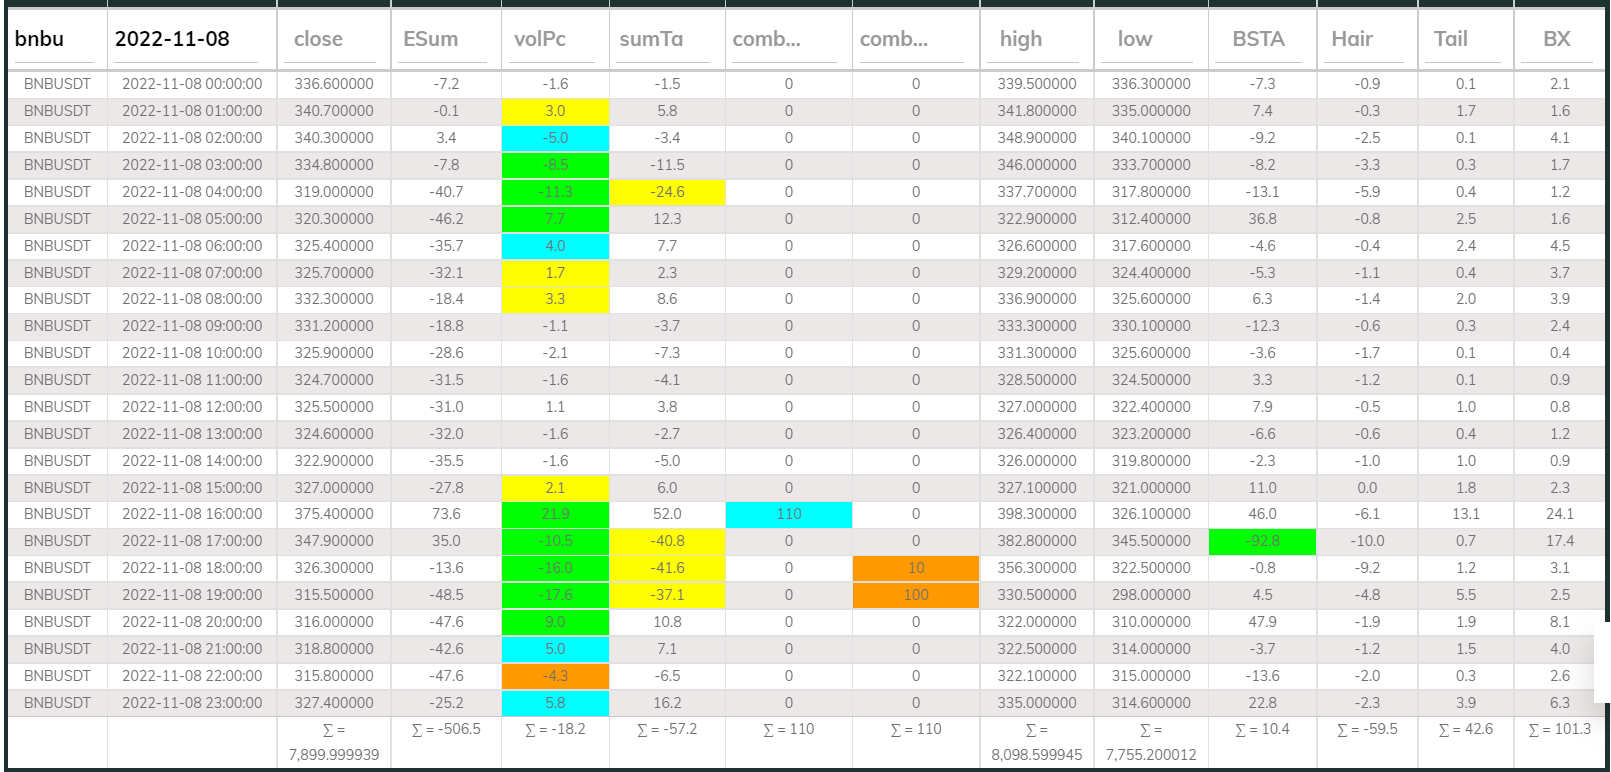
Task: Select the BSTA column header
Action: tap(1258, 39)
